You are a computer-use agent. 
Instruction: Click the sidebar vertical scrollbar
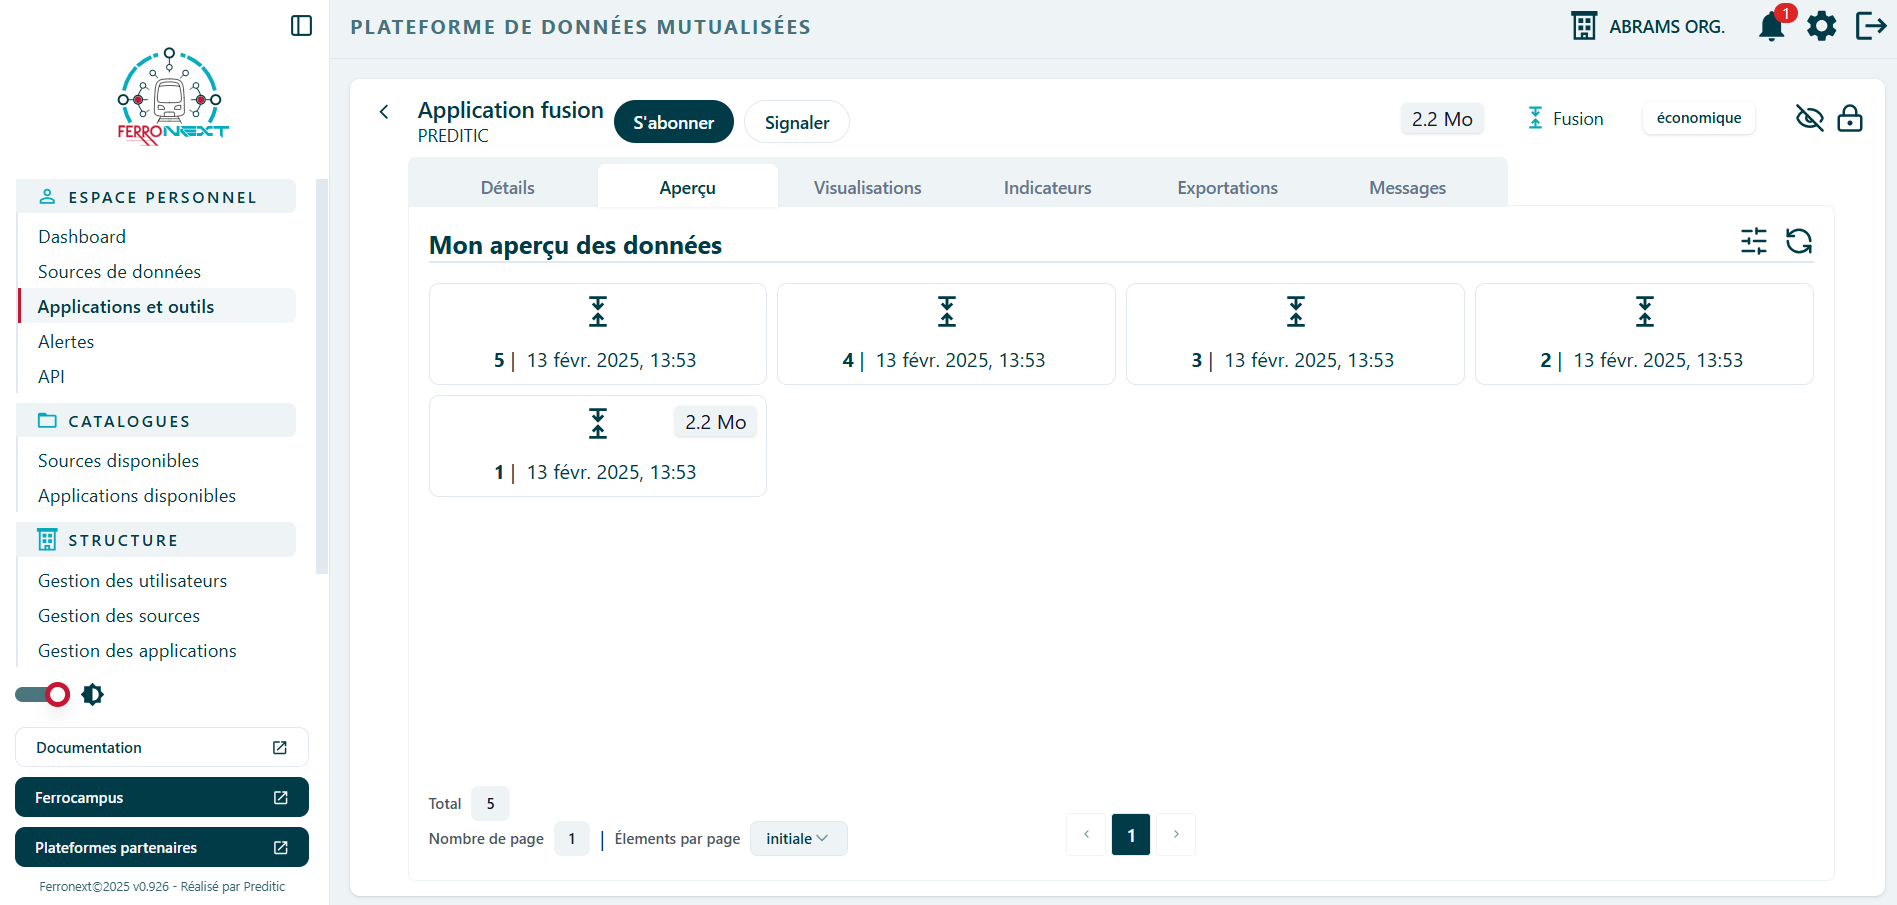click(x=322, y=376)
